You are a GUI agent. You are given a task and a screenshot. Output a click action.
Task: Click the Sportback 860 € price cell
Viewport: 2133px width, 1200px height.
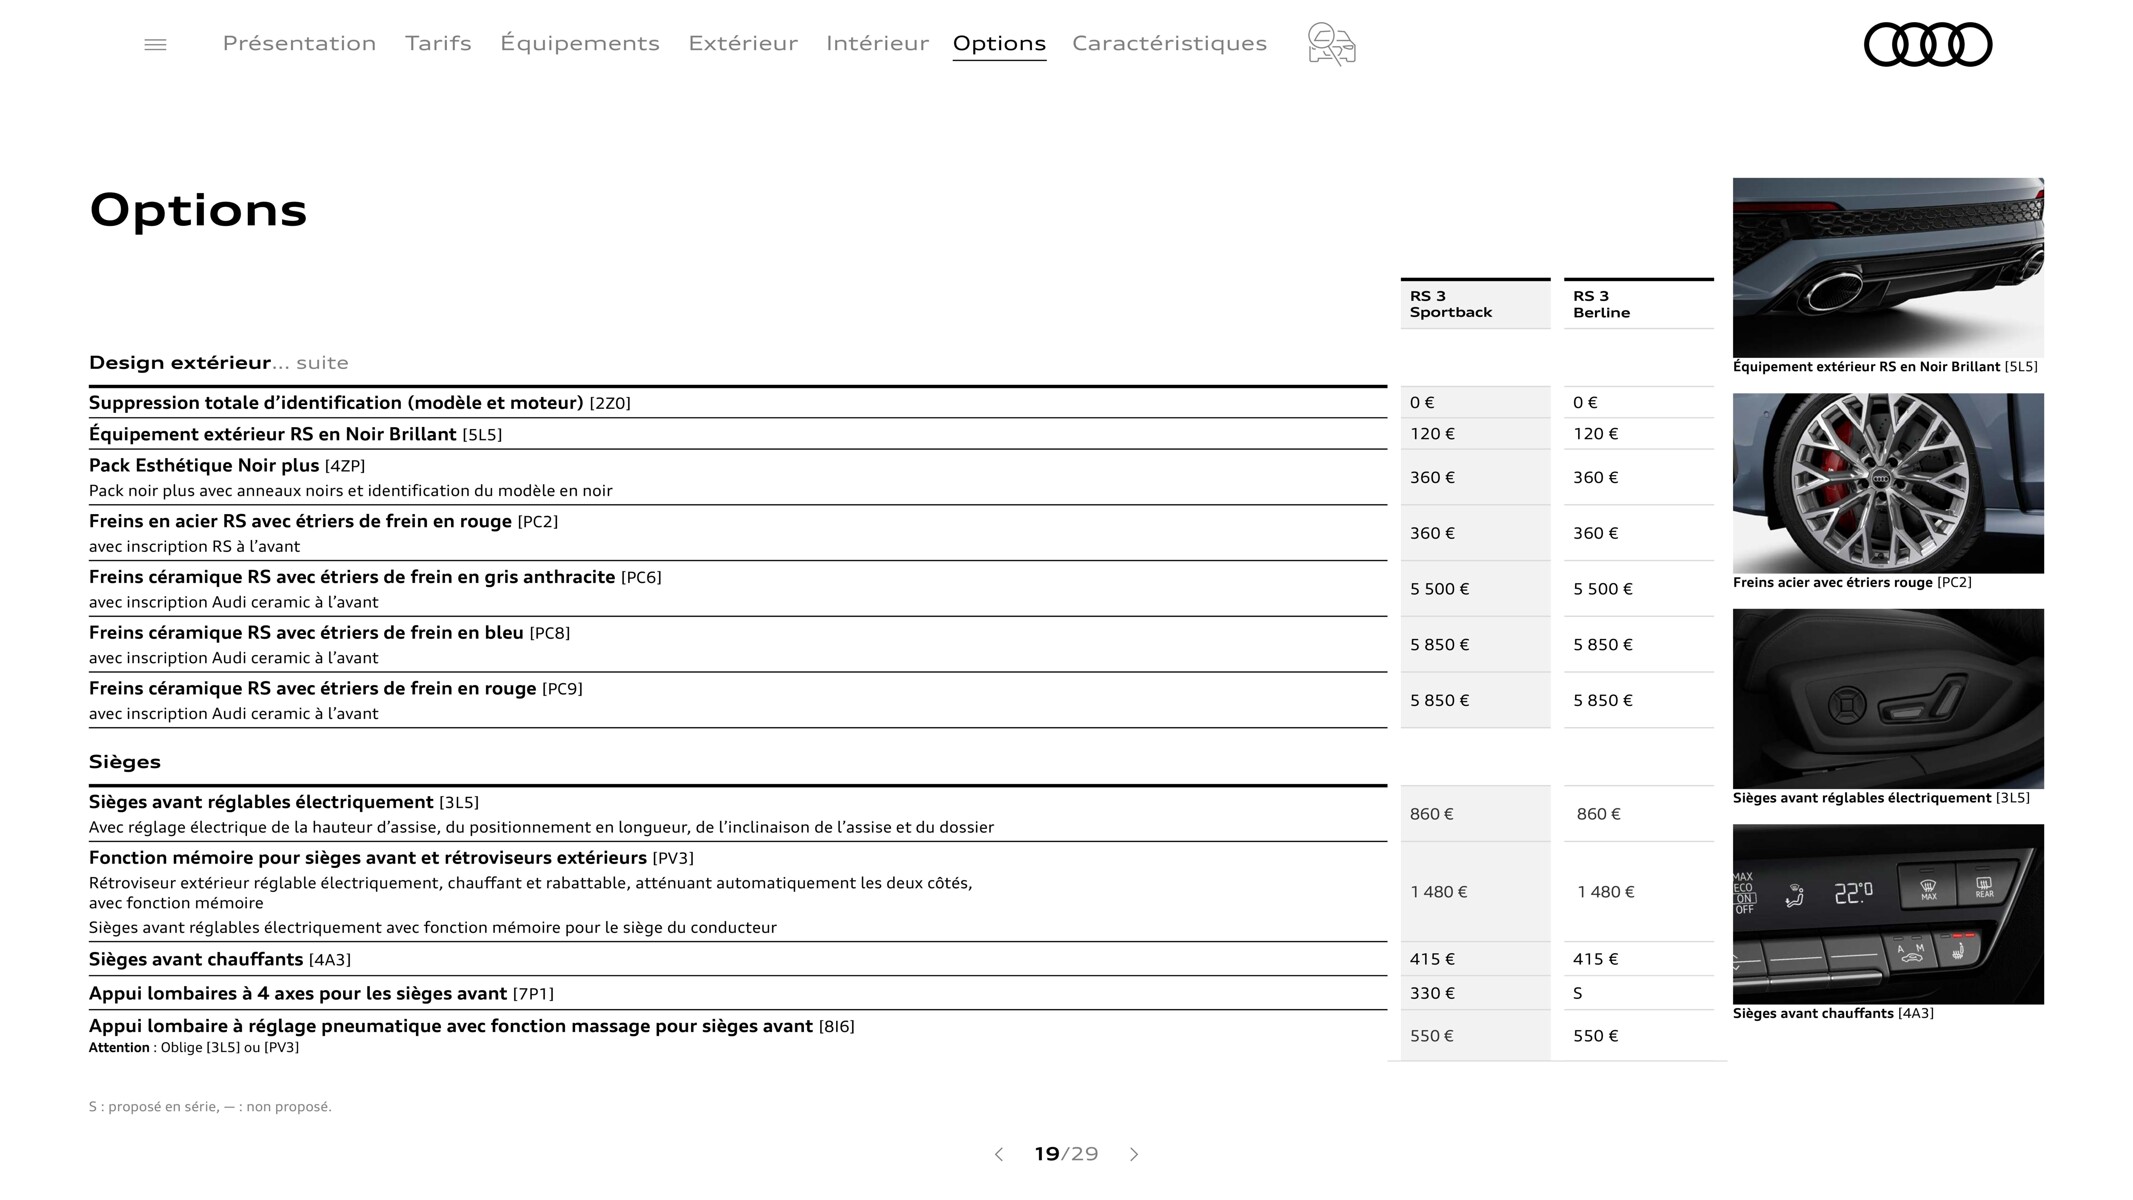coord(1475,814)
